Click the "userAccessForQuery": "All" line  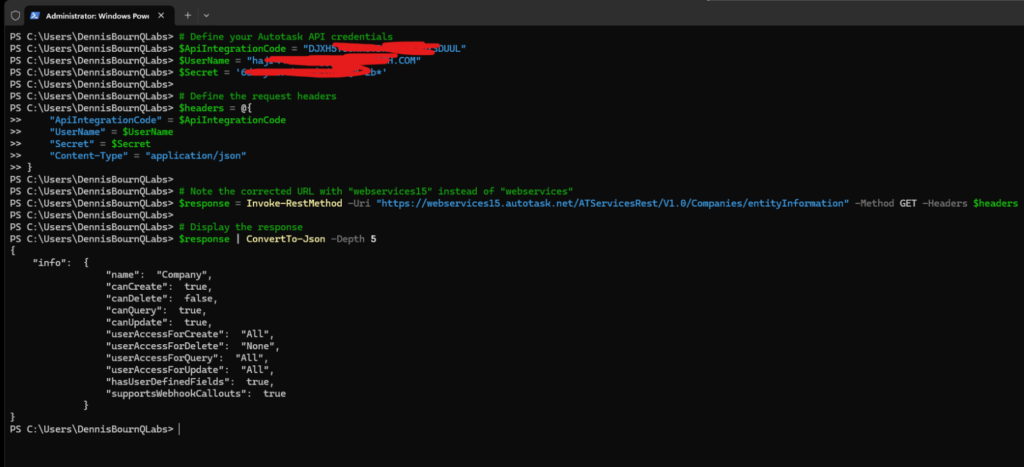tap(187, 358)
